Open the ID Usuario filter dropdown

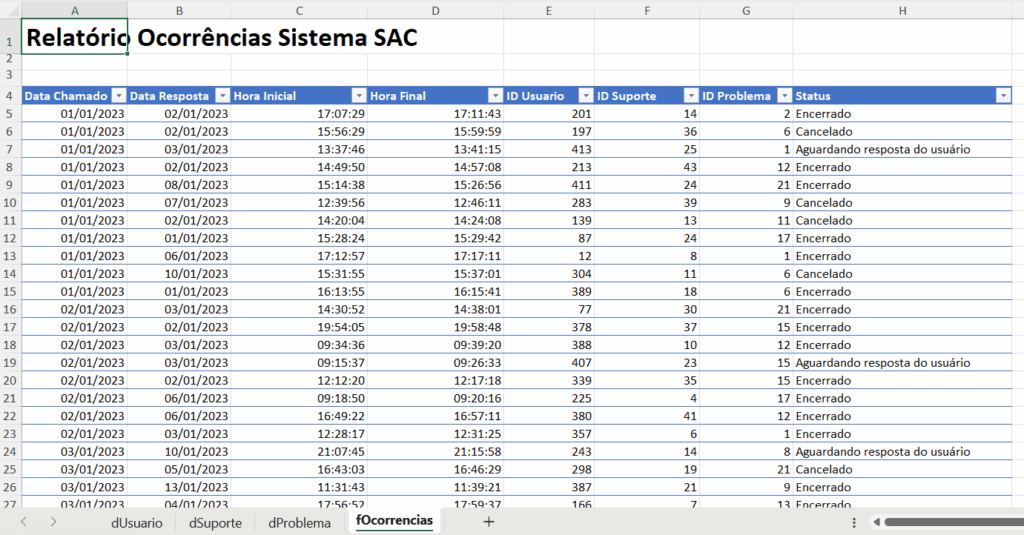click(x=586, y=96)
